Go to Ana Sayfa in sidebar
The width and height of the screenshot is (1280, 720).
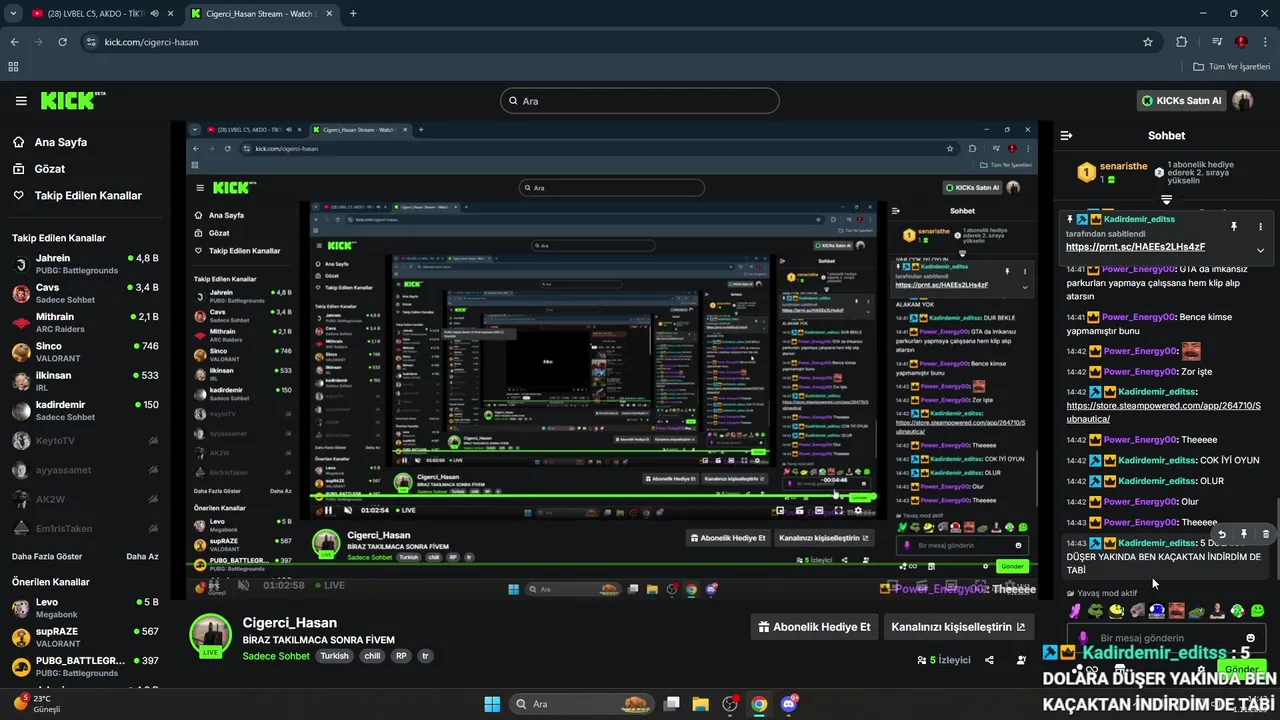[x=60, y=142]
